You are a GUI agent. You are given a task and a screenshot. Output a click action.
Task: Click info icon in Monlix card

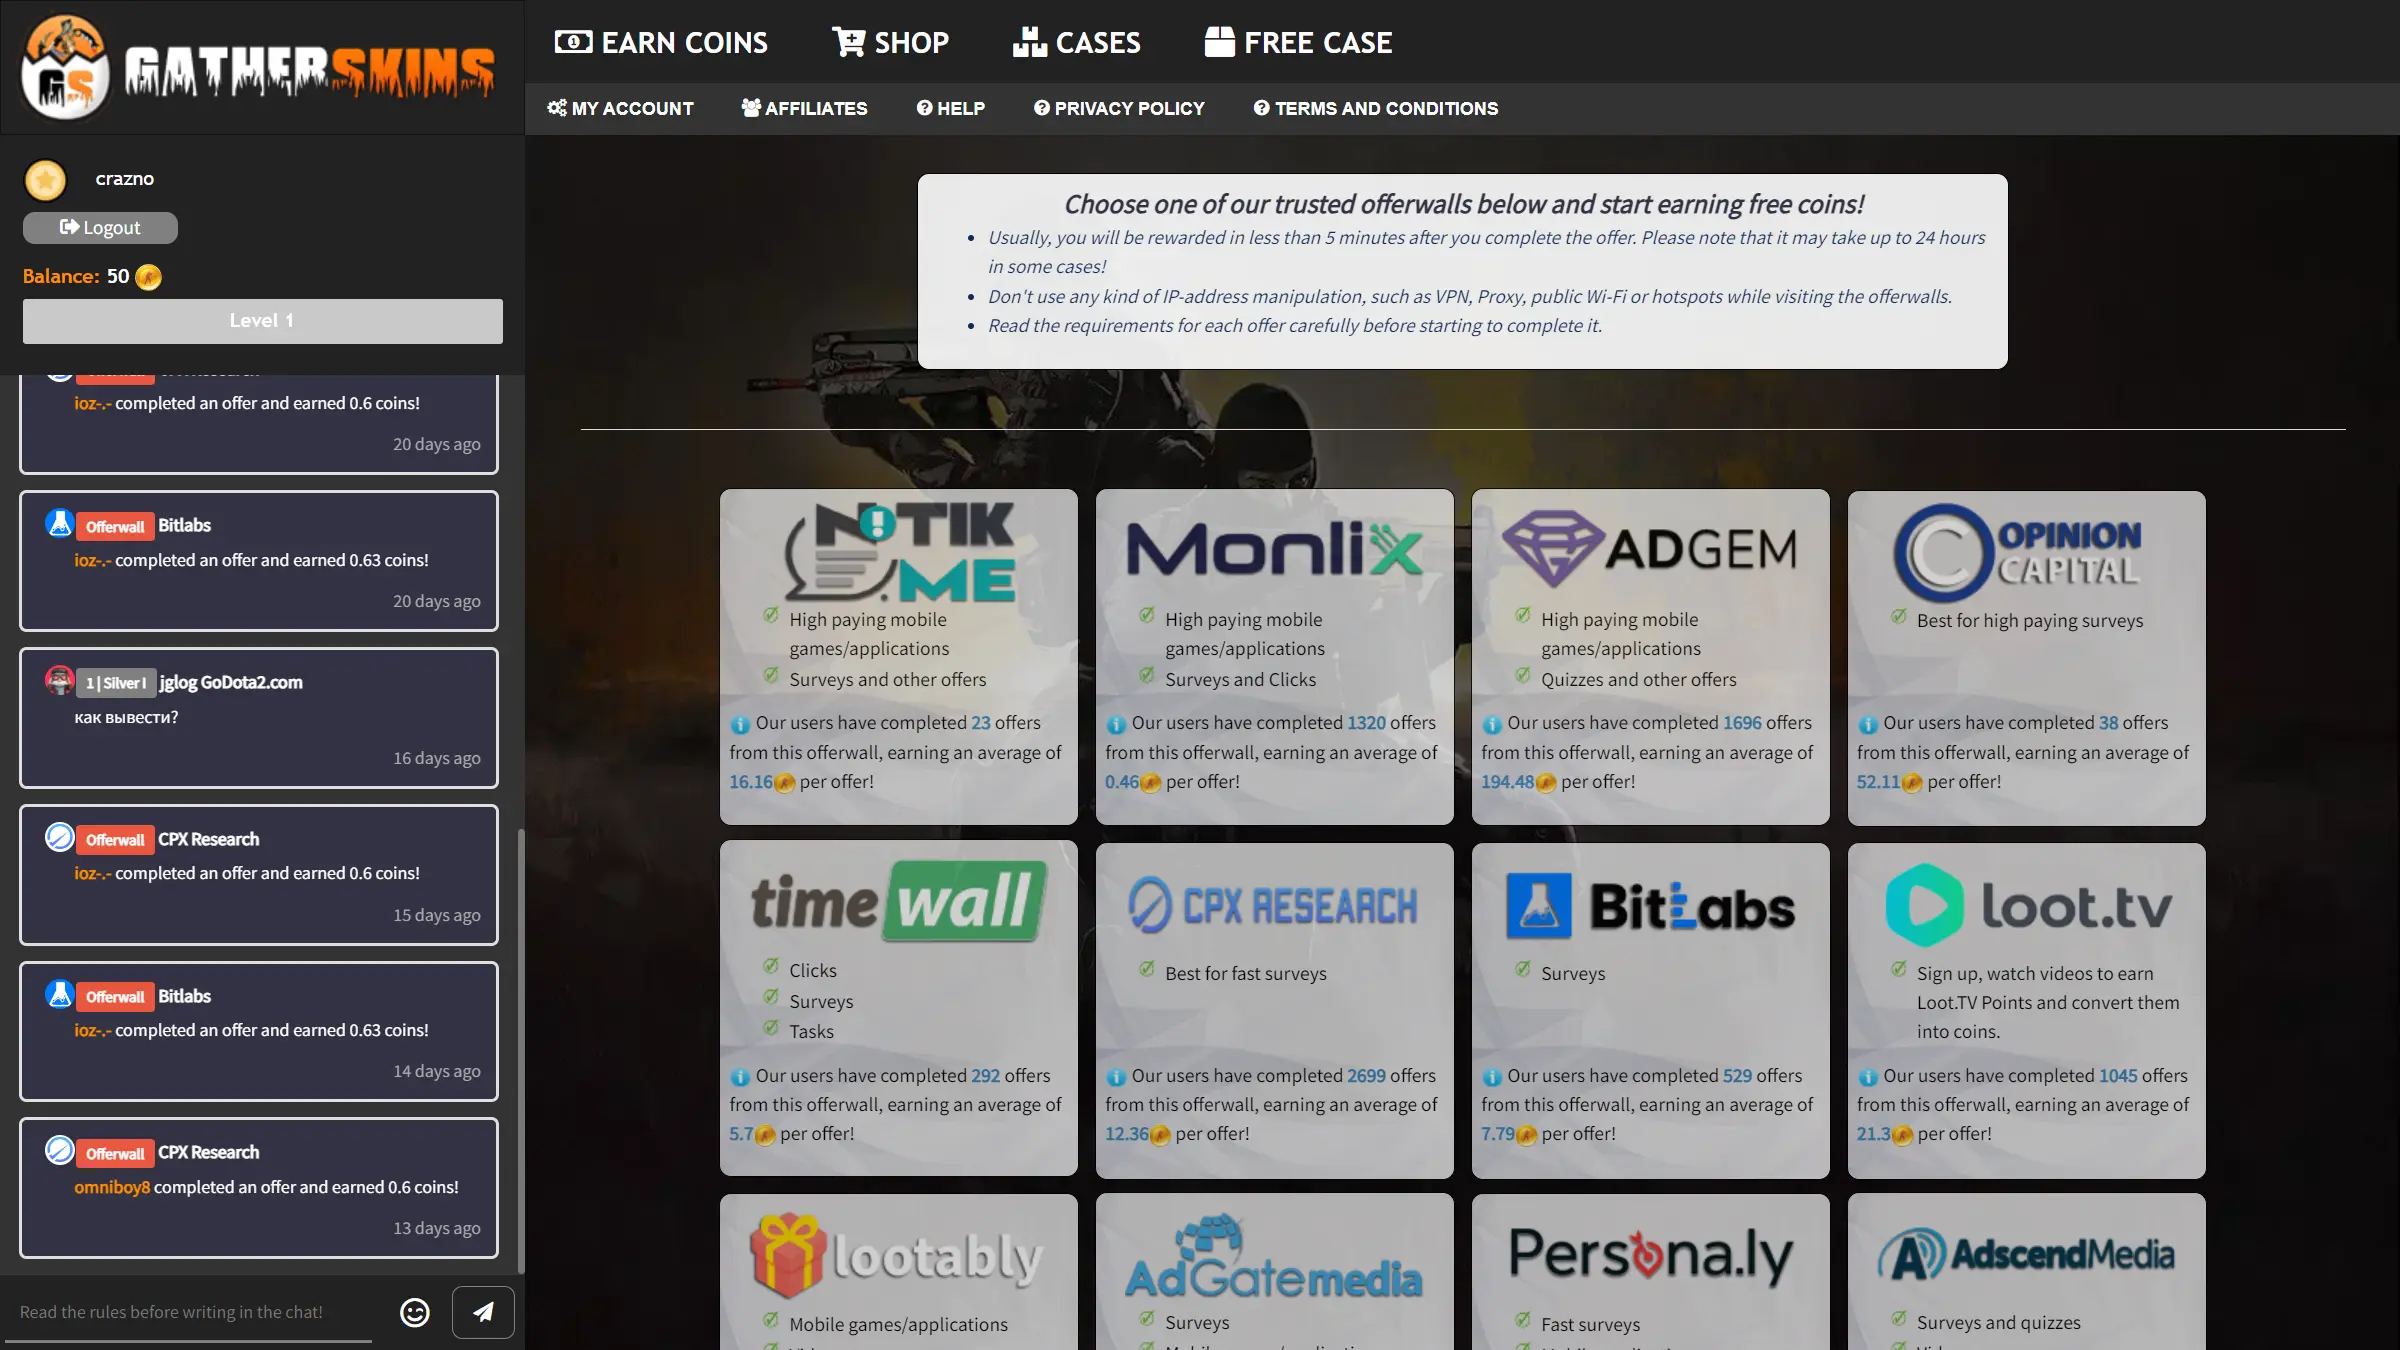coord(1116,724)
